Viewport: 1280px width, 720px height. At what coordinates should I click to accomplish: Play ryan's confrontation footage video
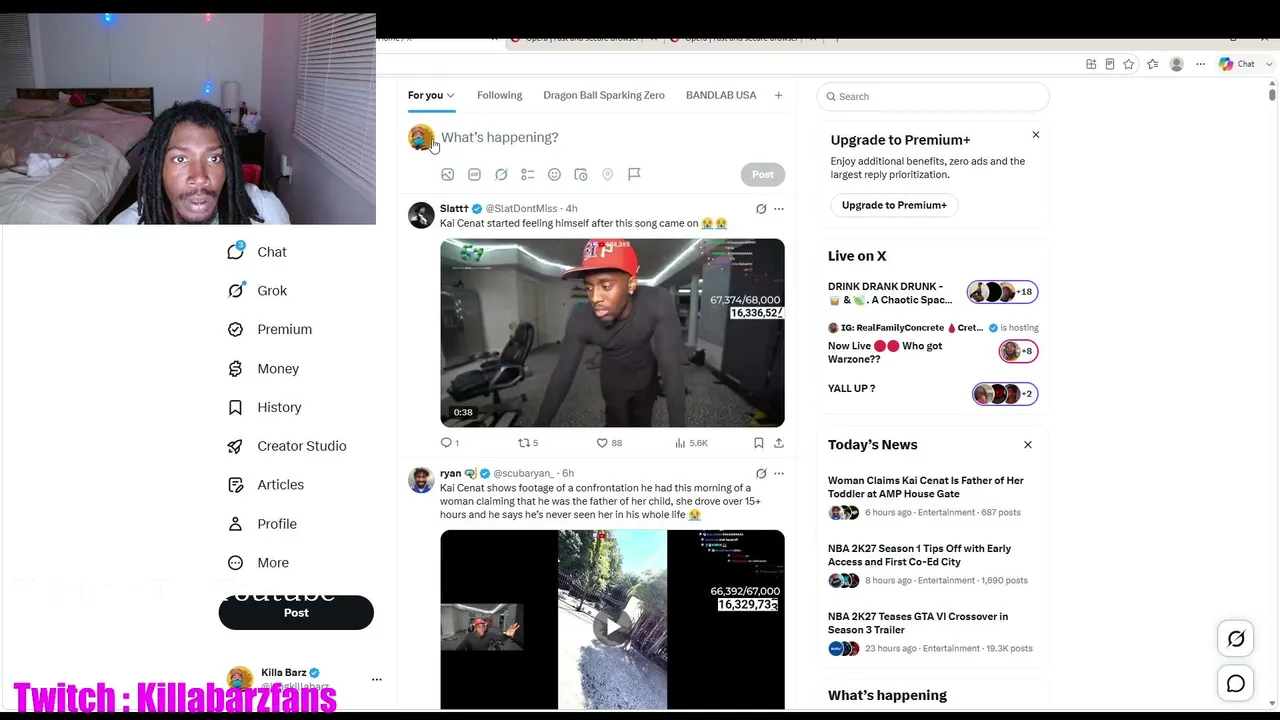click(x=612, y=627)
